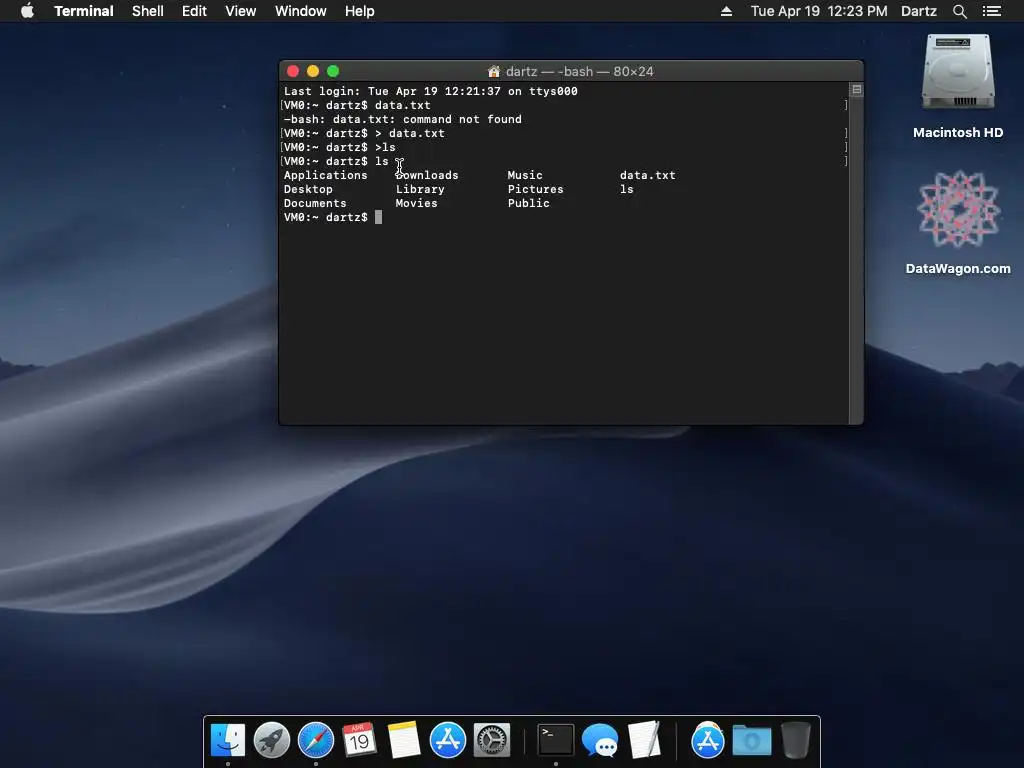Open the Help menu
The width and height of the screenshot is (1024, 768).
click(x=360, y=11)
